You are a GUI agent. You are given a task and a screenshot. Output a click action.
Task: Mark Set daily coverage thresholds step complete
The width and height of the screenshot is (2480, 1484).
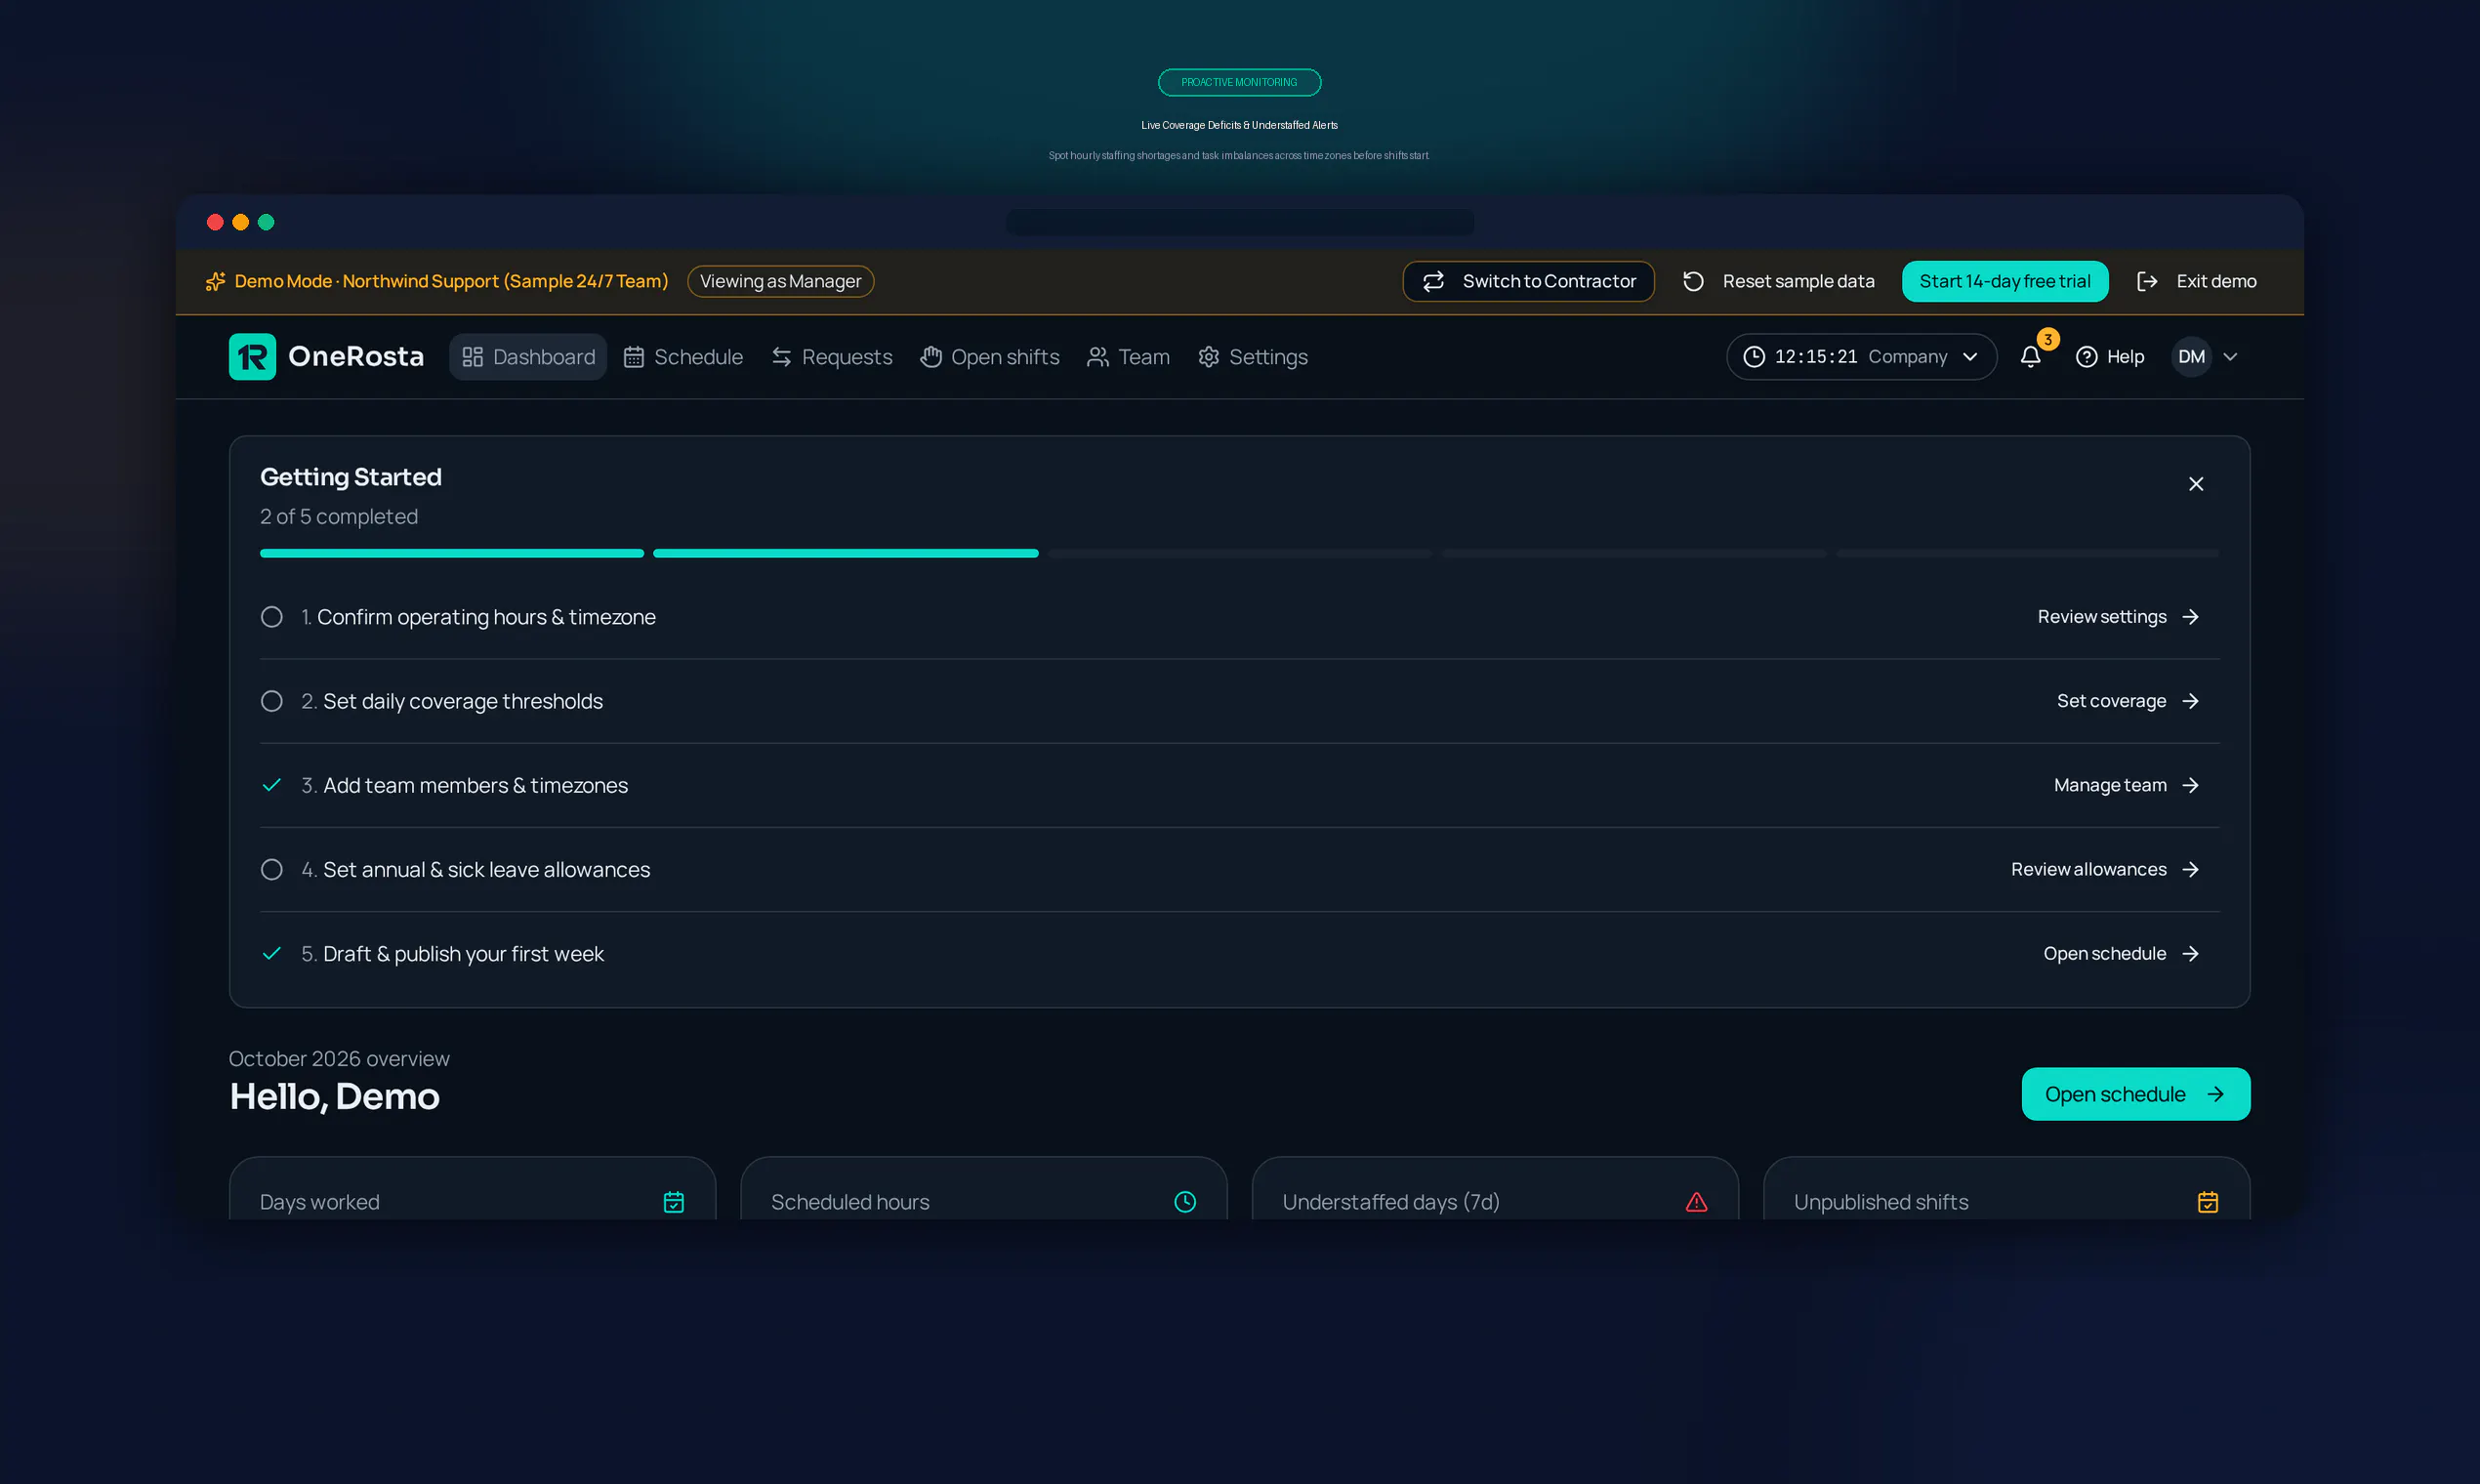[272, 701]
